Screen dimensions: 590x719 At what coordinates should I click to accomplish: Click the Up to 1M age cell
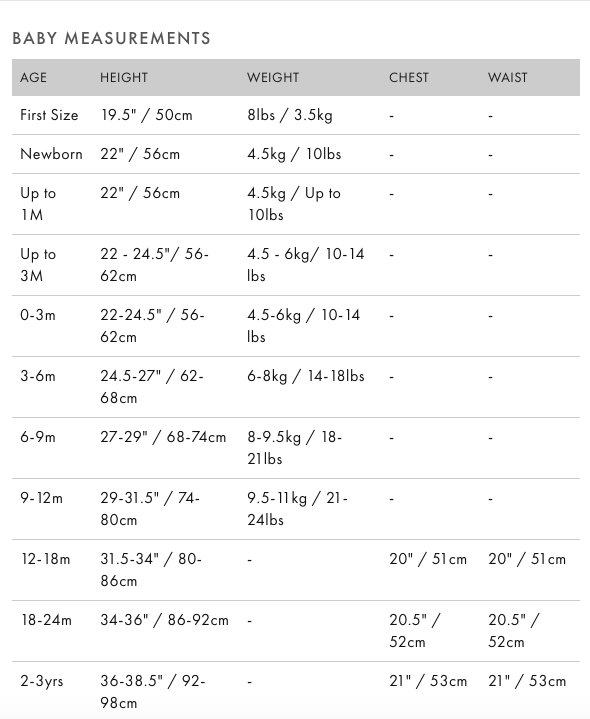click(x=38, y=204)
